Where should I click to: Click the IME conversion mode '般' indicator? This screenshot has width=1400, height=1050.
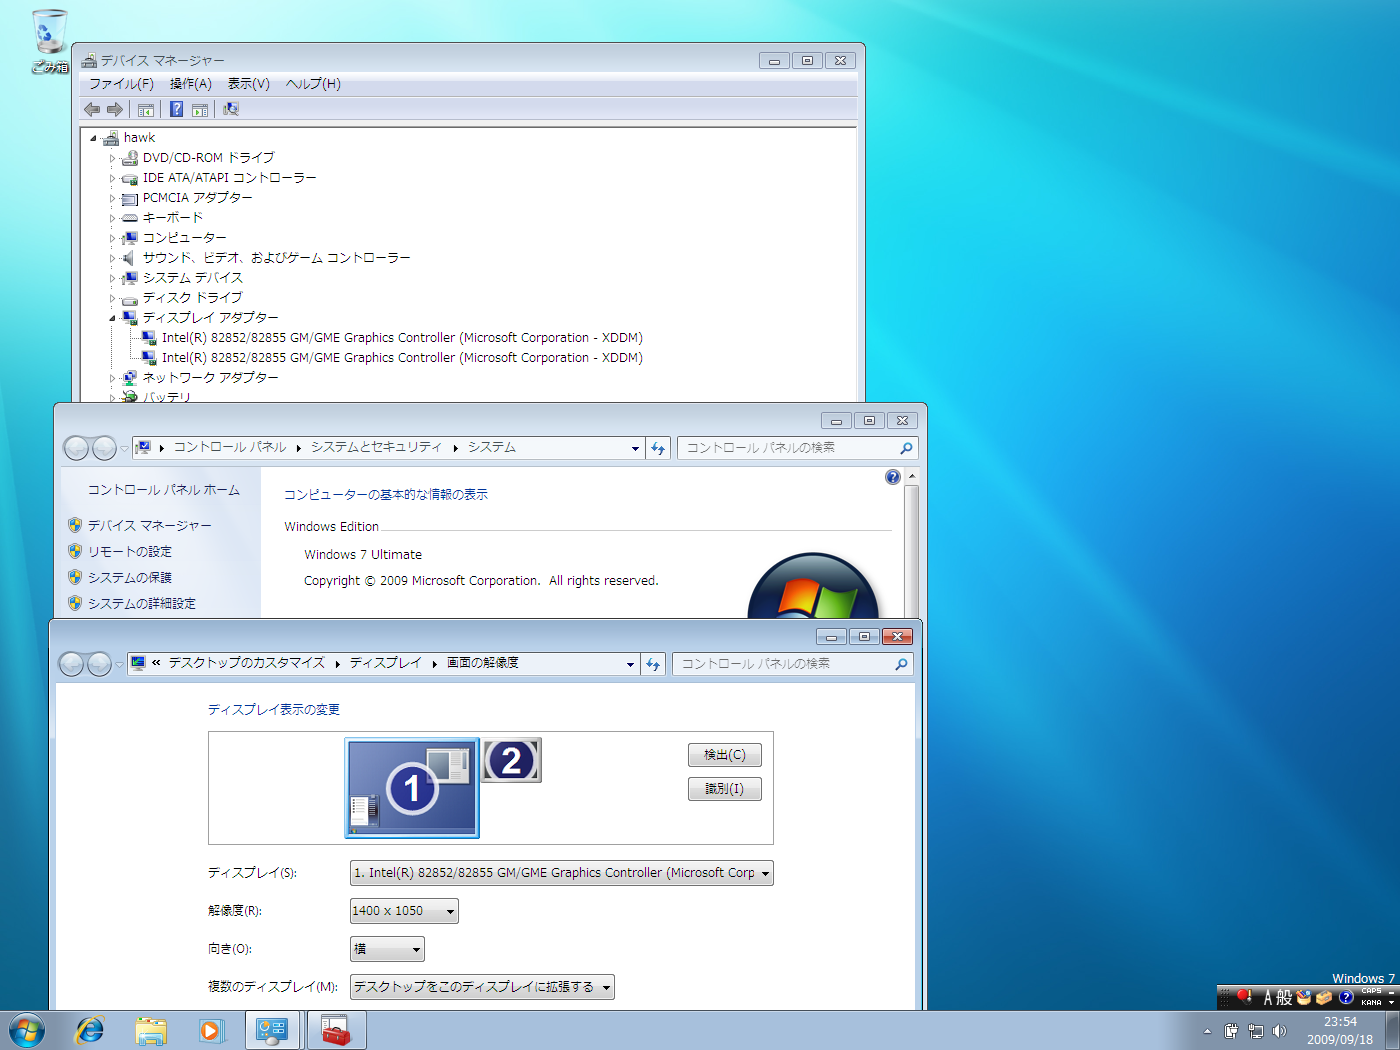[x=1284, y=997]
